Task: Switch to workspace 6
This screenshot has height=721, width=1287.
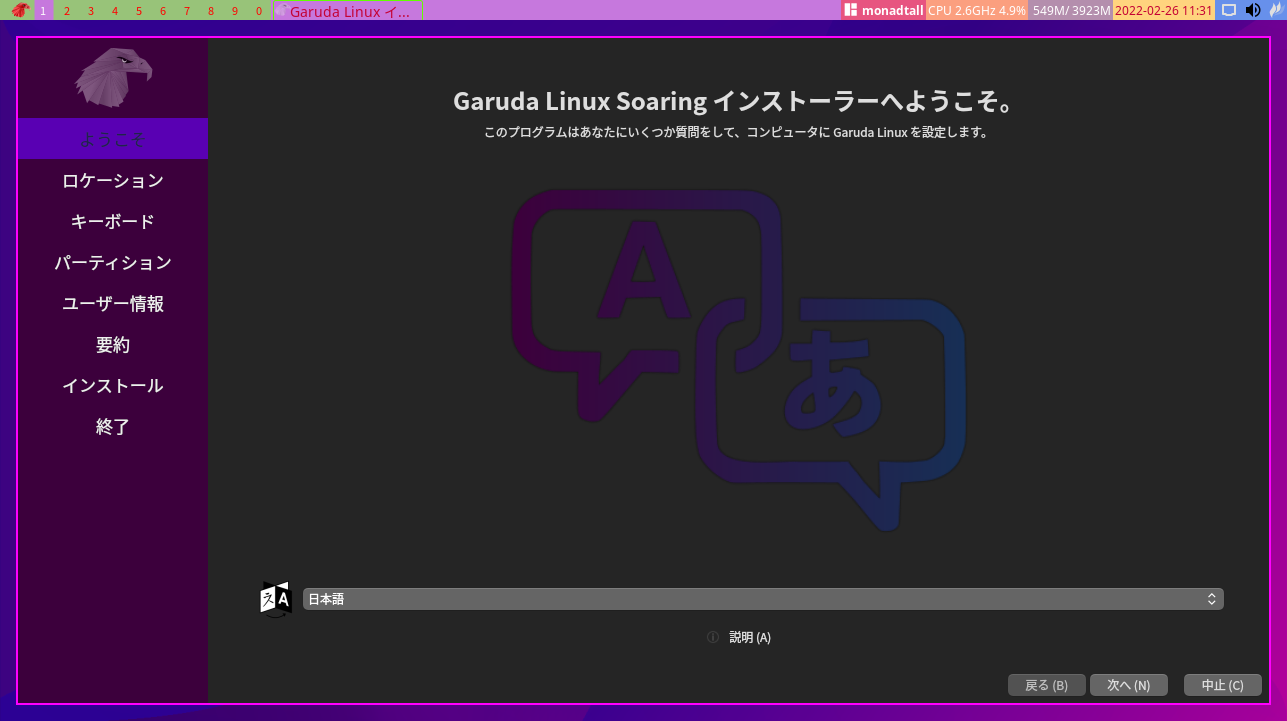Action: pyautogui.click(x=163, y=11)
